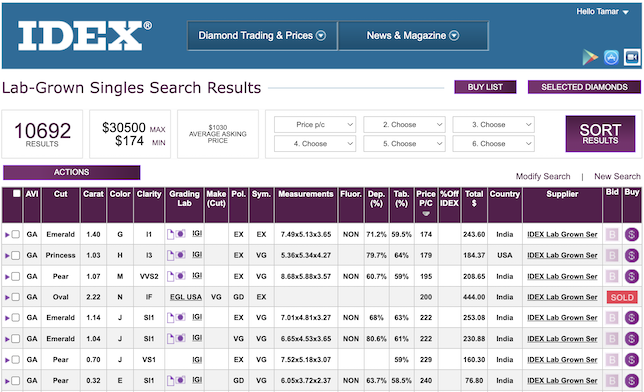Buy the Emerald 1.04 carat diamond
Screen dimensions: 644x392
(x=632, y=339)
